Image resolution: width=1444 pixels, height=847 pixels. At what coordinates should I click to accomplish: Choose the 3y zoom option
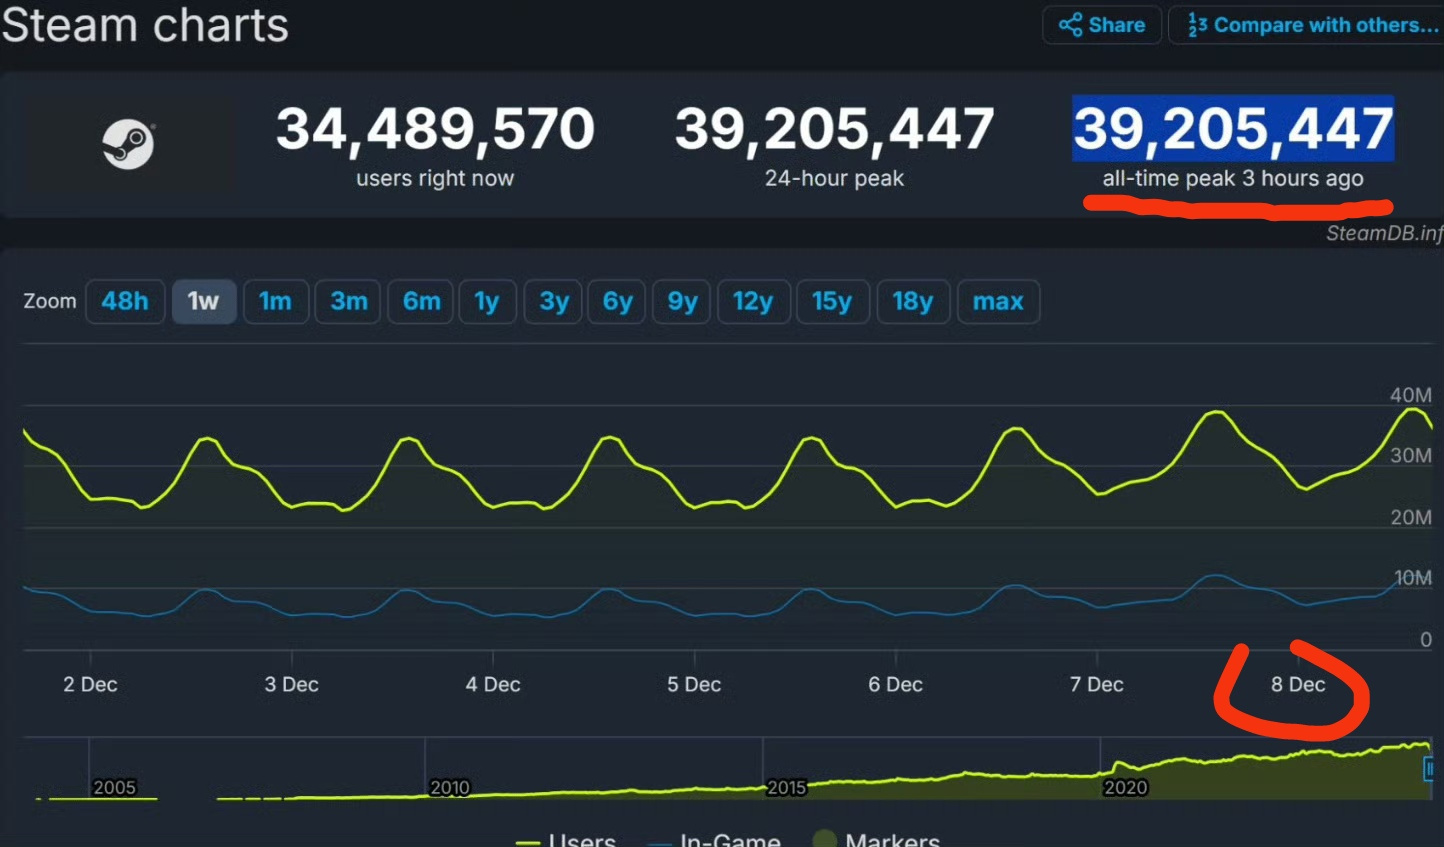click(x=554, y=301)
